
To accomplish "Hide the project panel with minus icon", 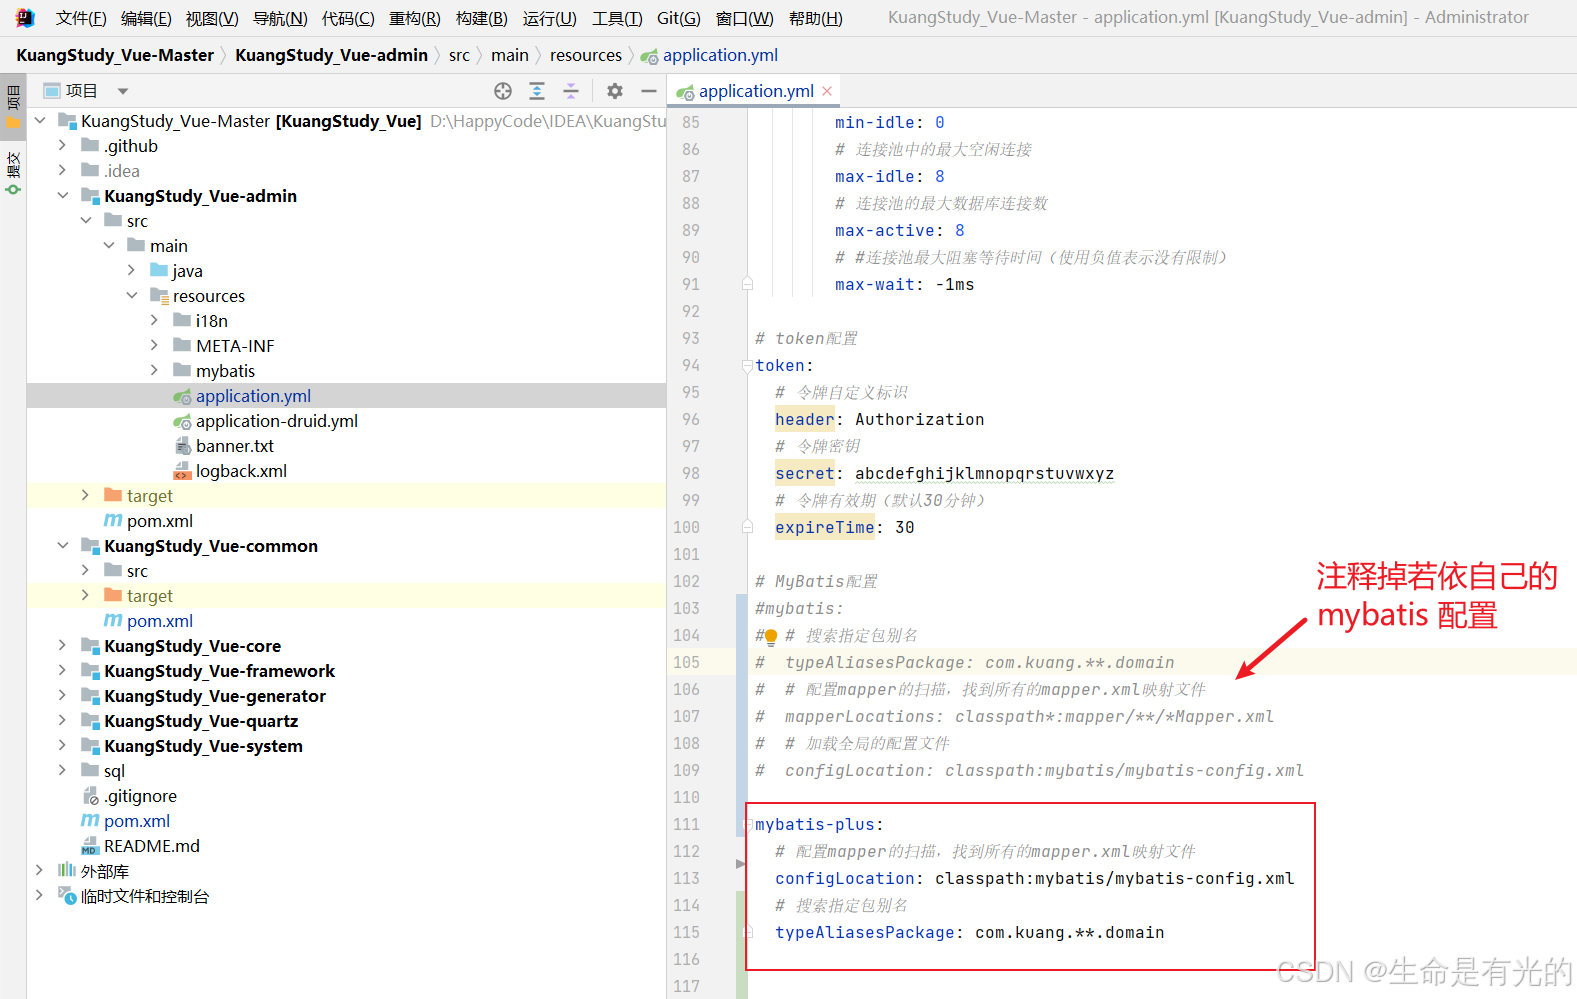I will coord(649,91).
